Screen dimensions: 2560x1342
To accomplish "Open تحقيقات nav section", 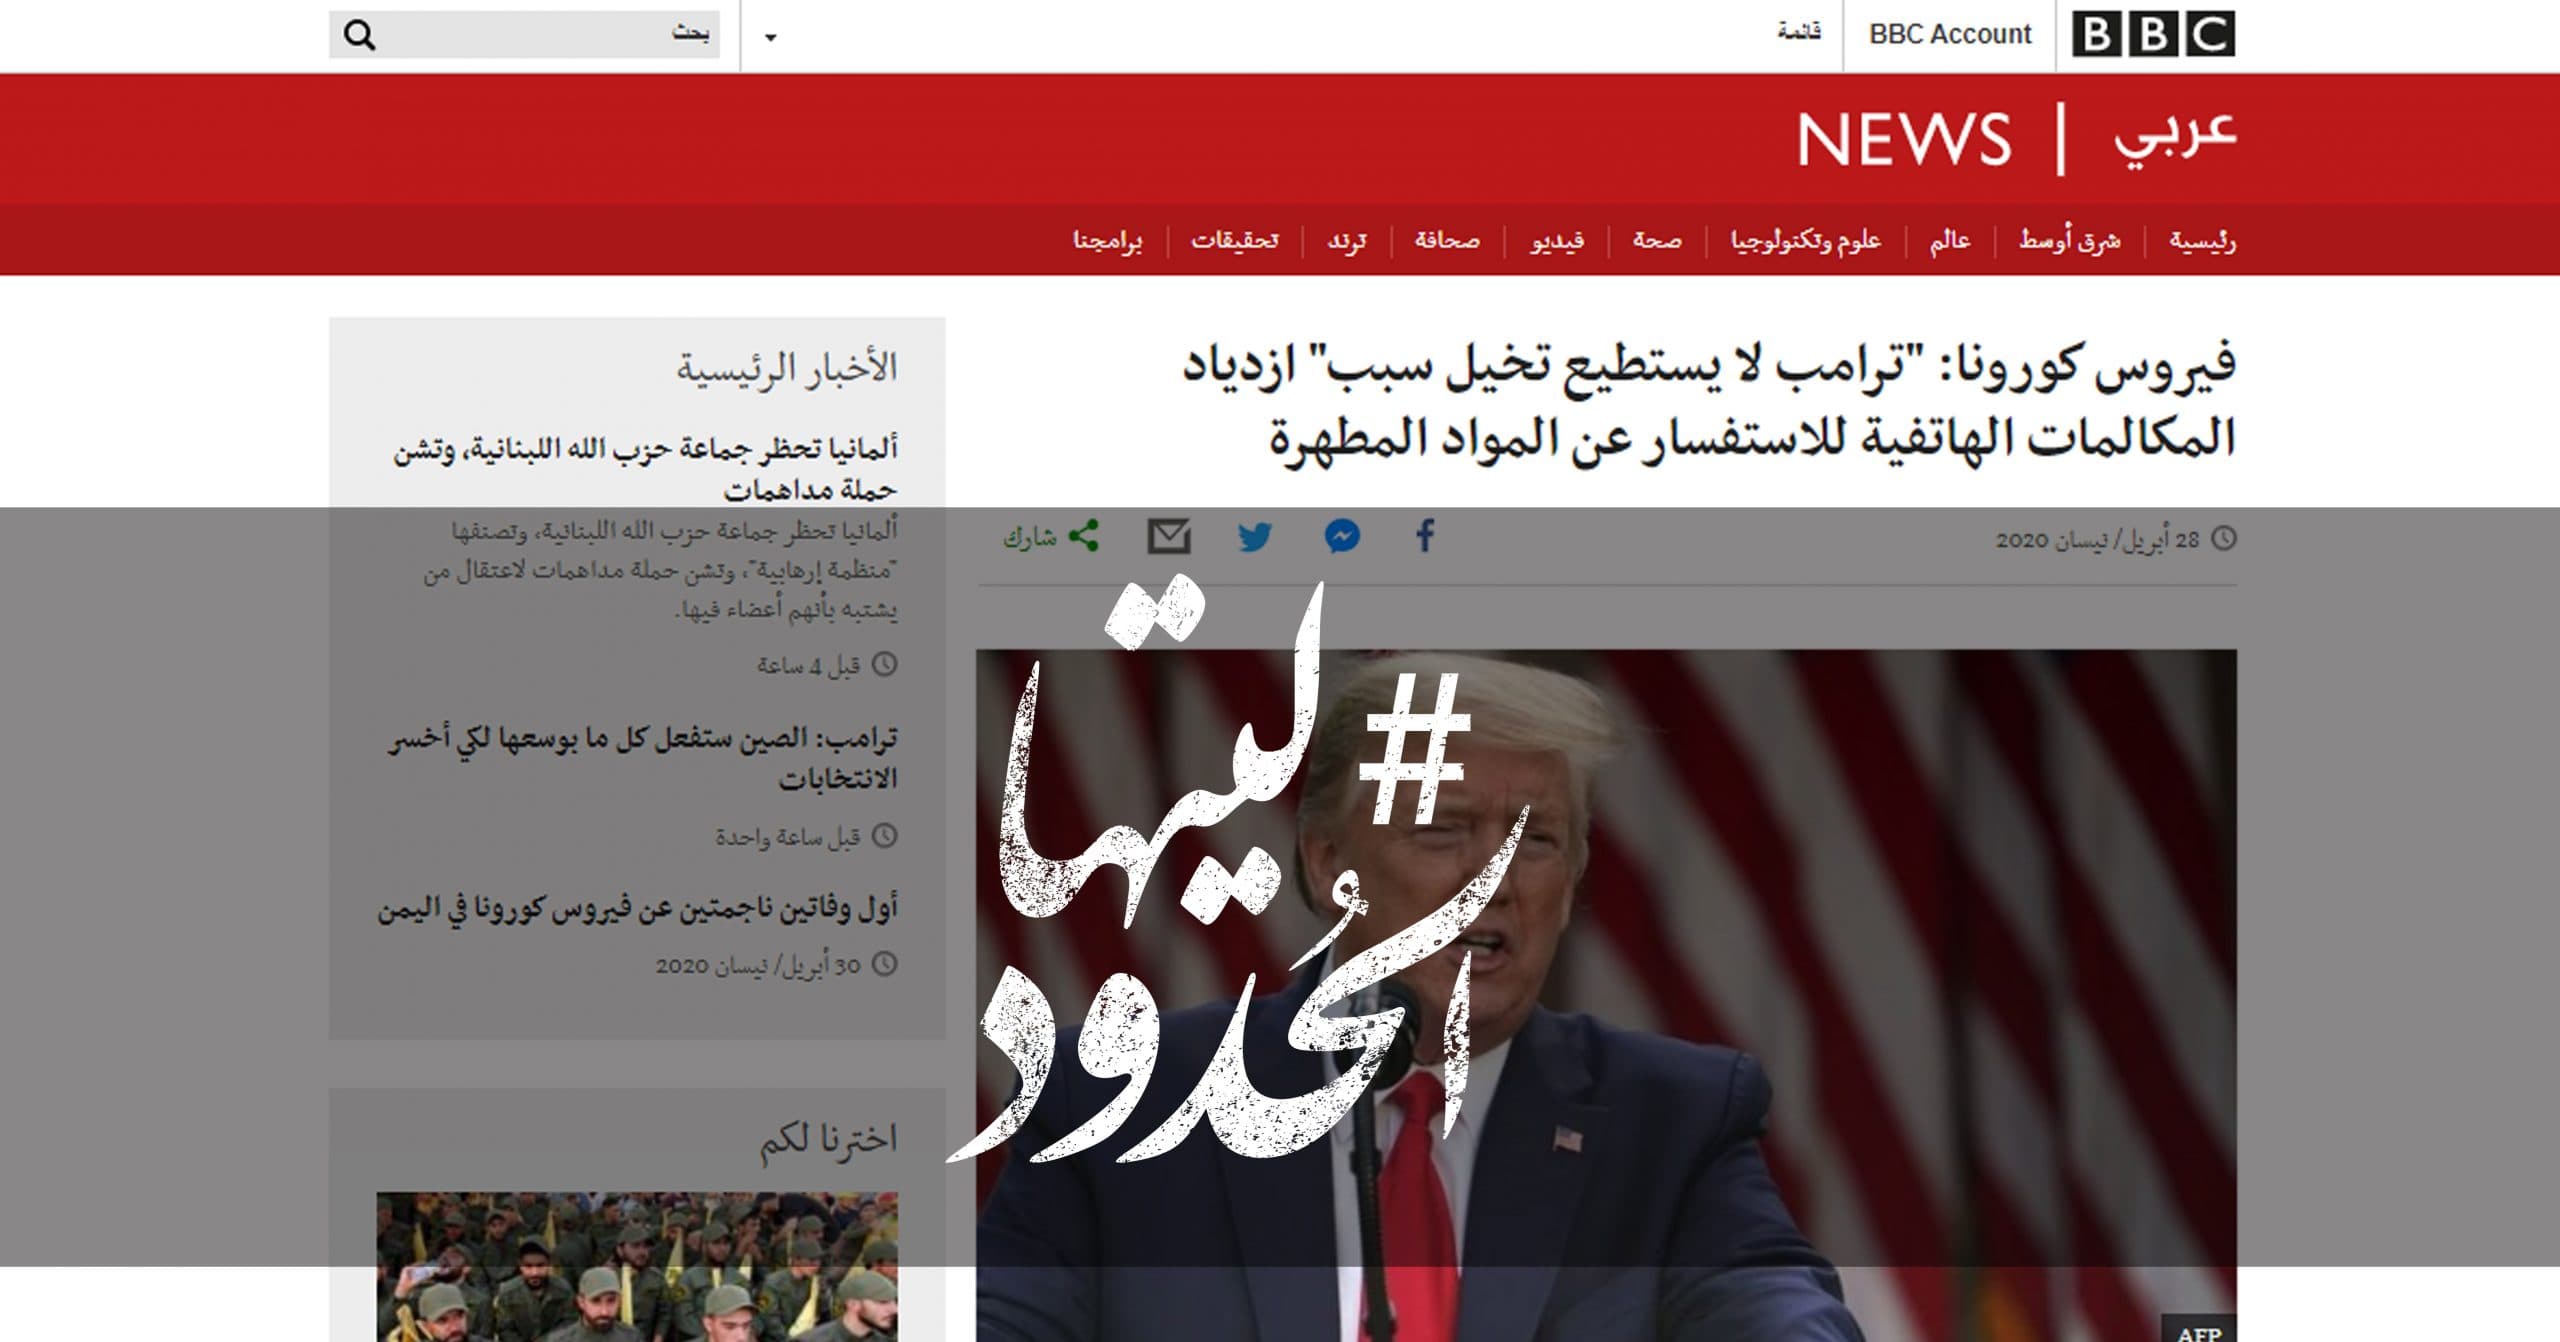I will pyautogui.click(x=1234, y=241).
